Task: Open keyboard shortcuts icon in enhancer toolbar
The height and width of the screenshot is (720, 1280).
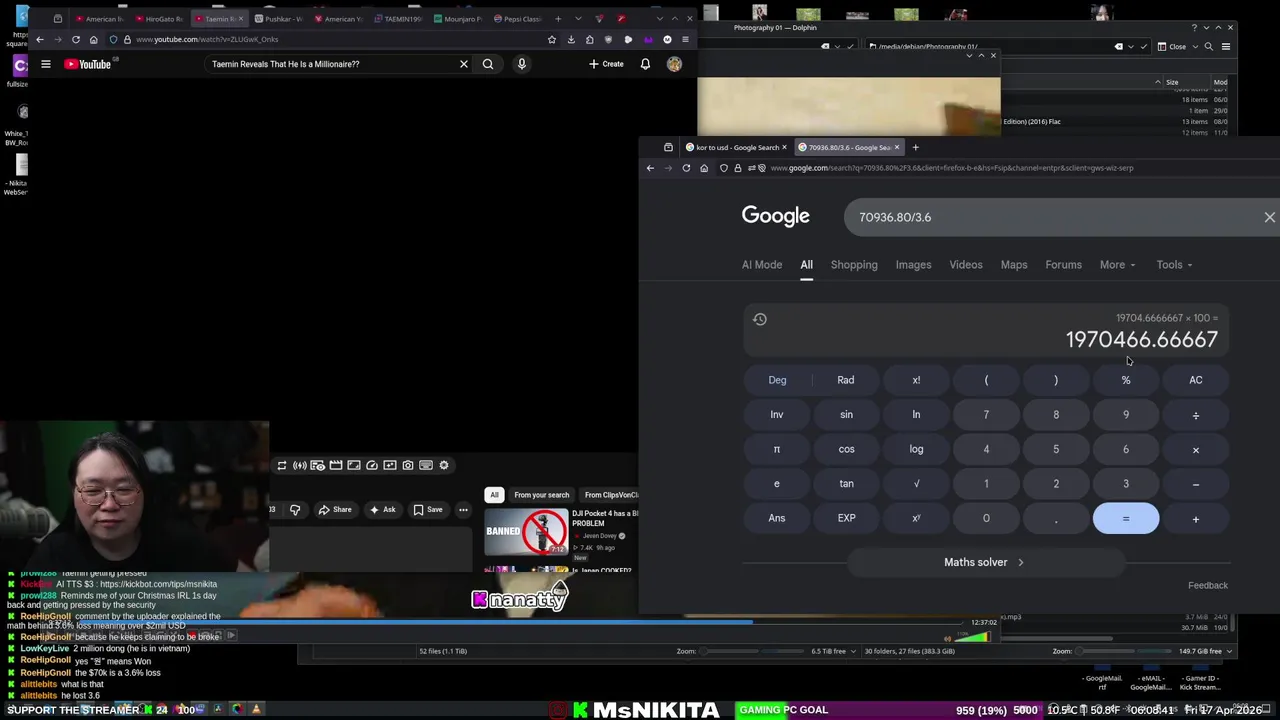Action: point(426,465)
